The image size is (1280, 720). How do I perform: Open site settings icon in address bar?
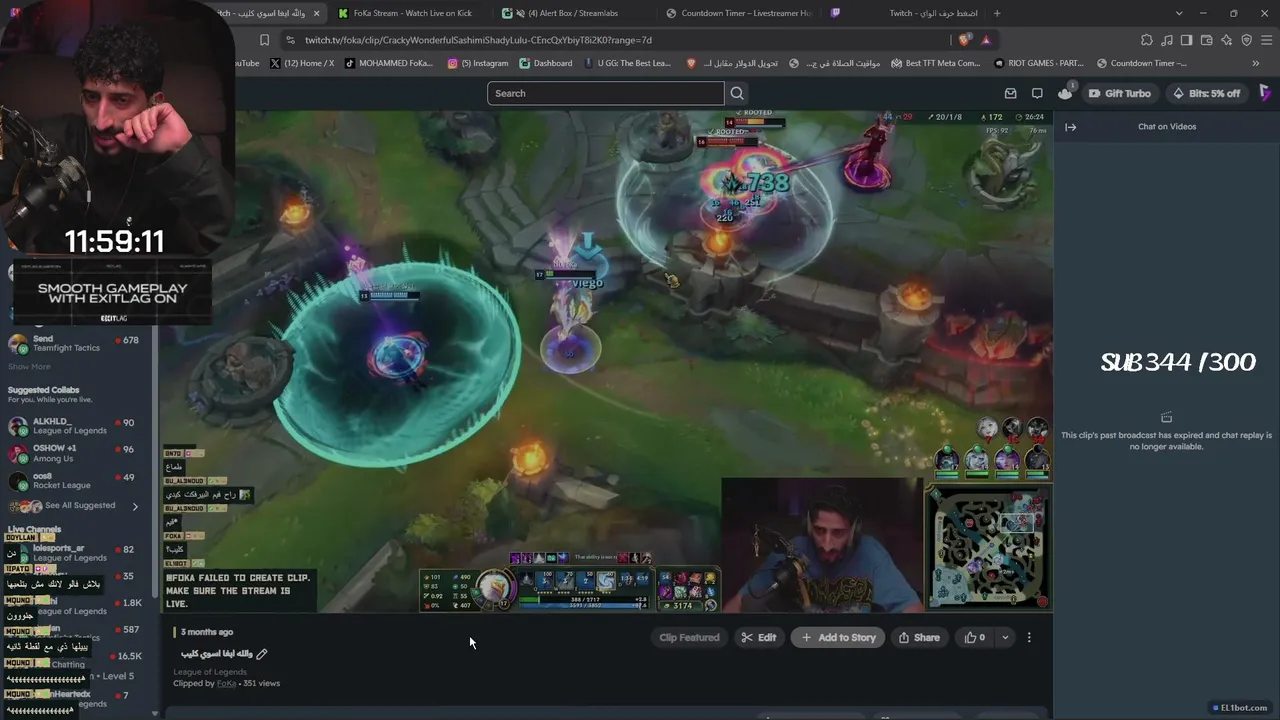(290, 40)
